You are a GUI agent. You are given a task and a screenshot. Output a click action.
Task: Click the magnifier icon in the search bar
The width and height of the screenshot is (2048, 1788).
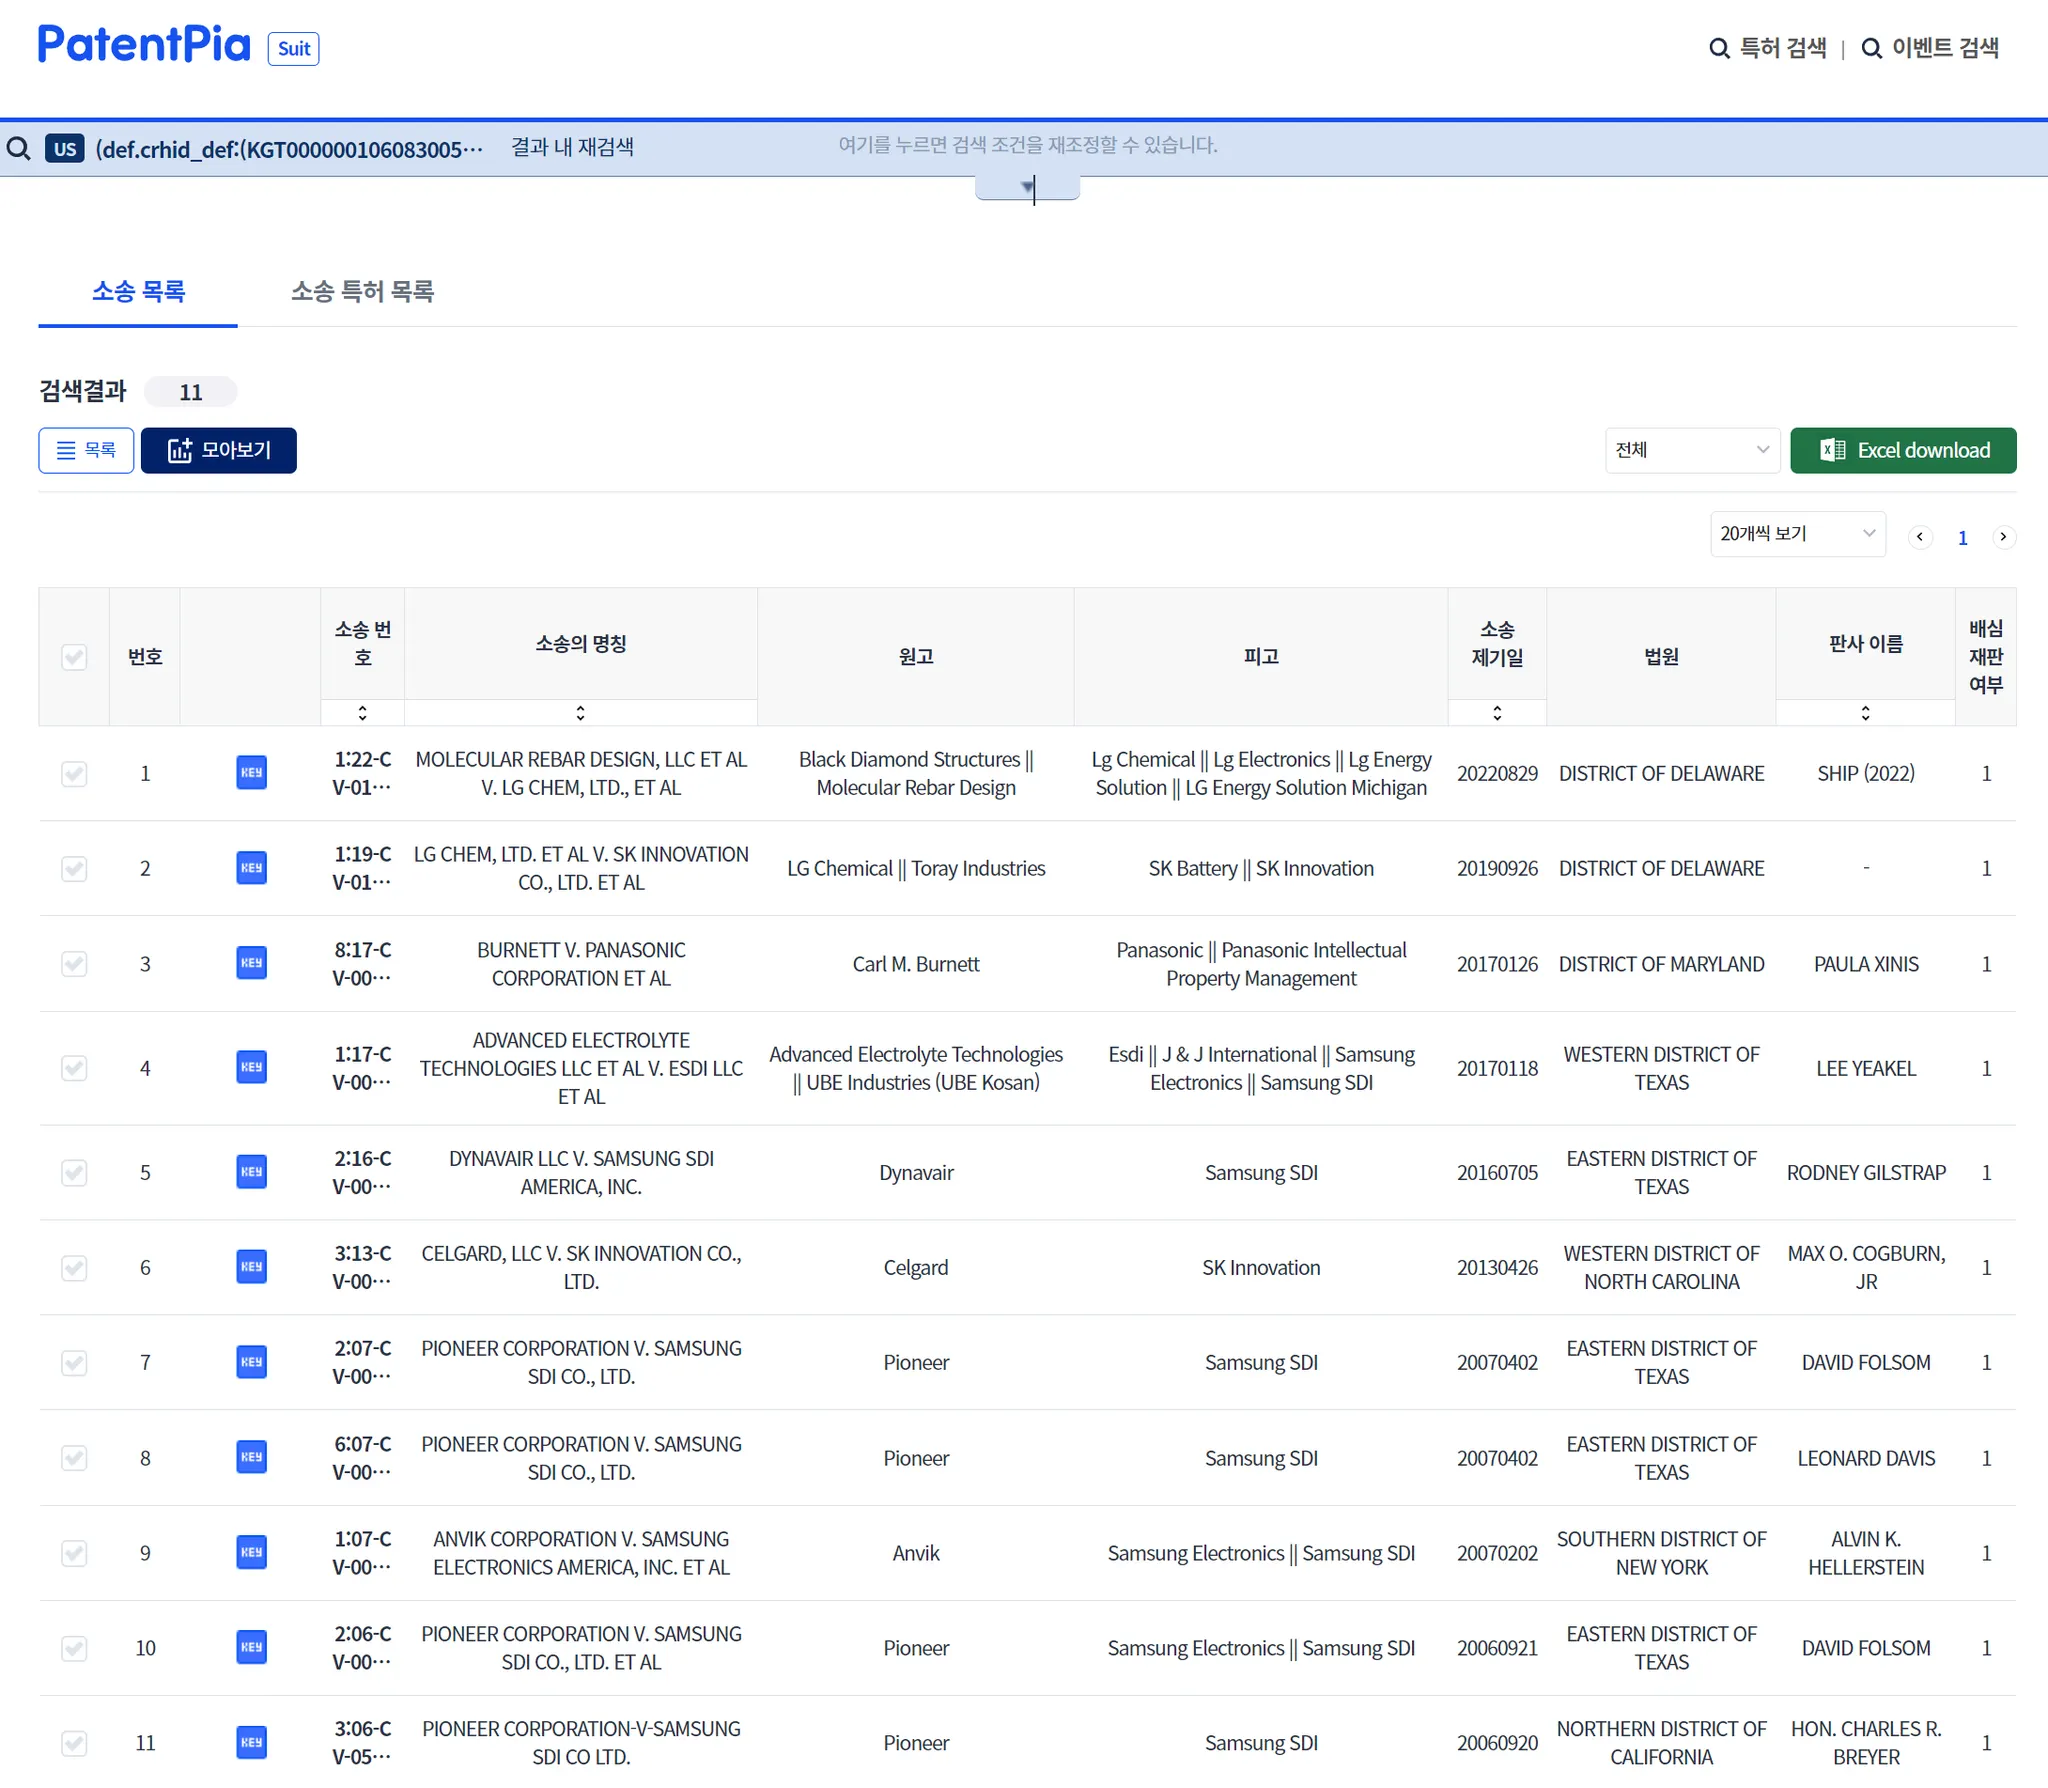click(19, 149)
